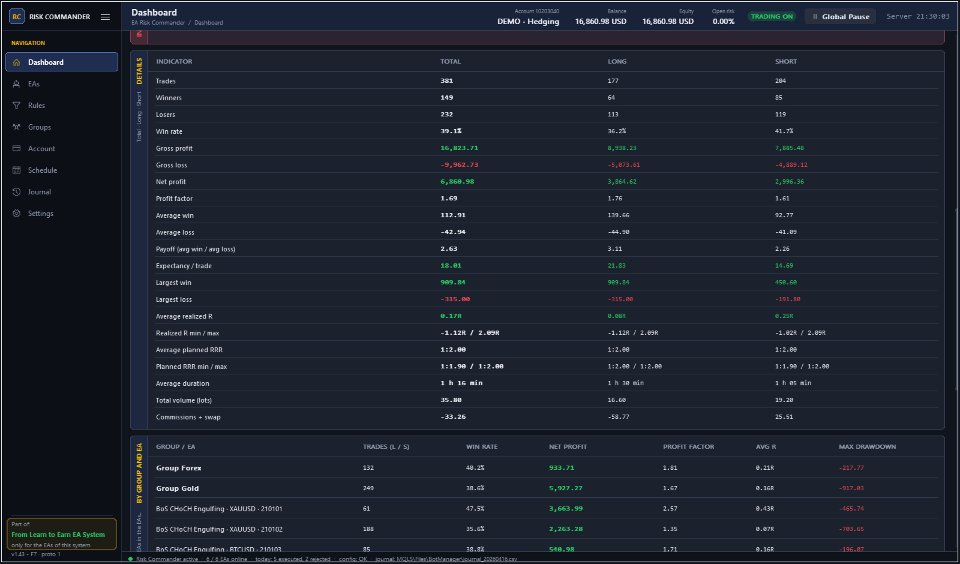Click the person icon next to EAs
The width and height of the screenshot is (960, 564).
(x=17, y=84)
